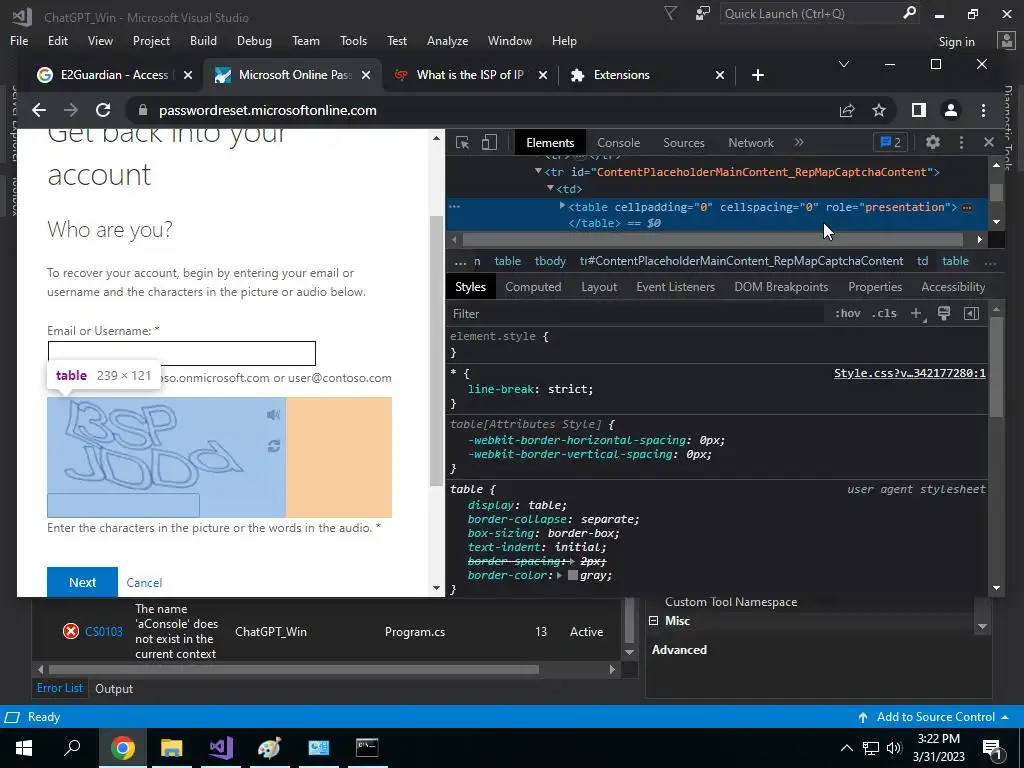Open the DevTools customize menu dots
The width and height of the screenshot is (1024, 768).
coord(961,142)
